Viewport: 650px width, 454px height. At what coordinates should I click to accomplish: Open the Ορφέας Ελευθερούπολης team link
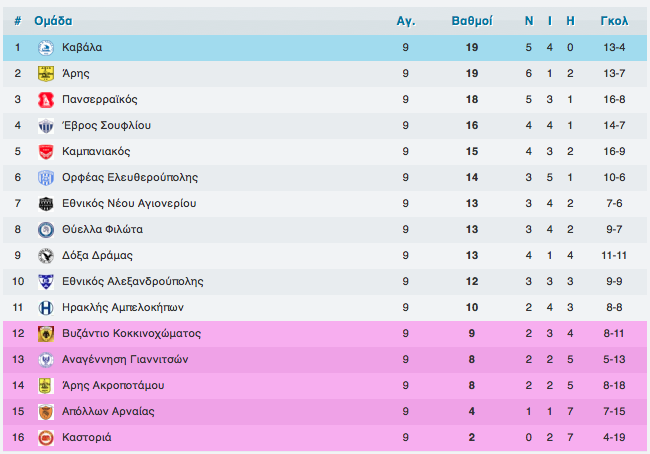(x=130, y=177)
